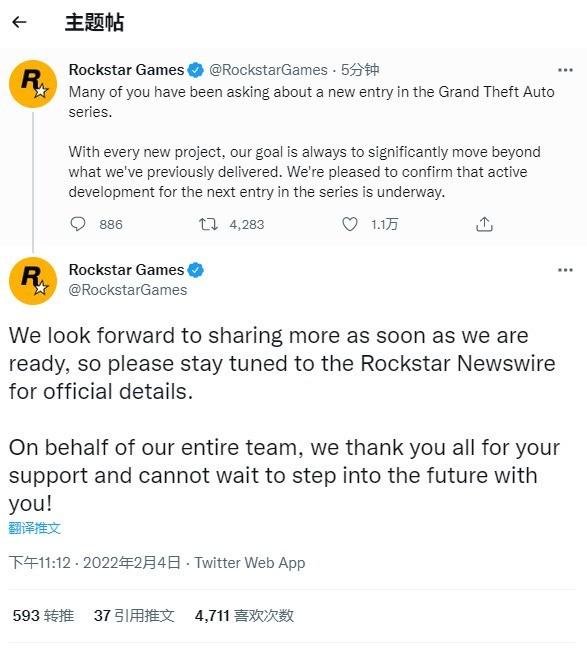Retweet the first Rockstar Games tweet
The height and width of the screenshot is (649, 587).
pyautogui.click(x=208, y=224)
